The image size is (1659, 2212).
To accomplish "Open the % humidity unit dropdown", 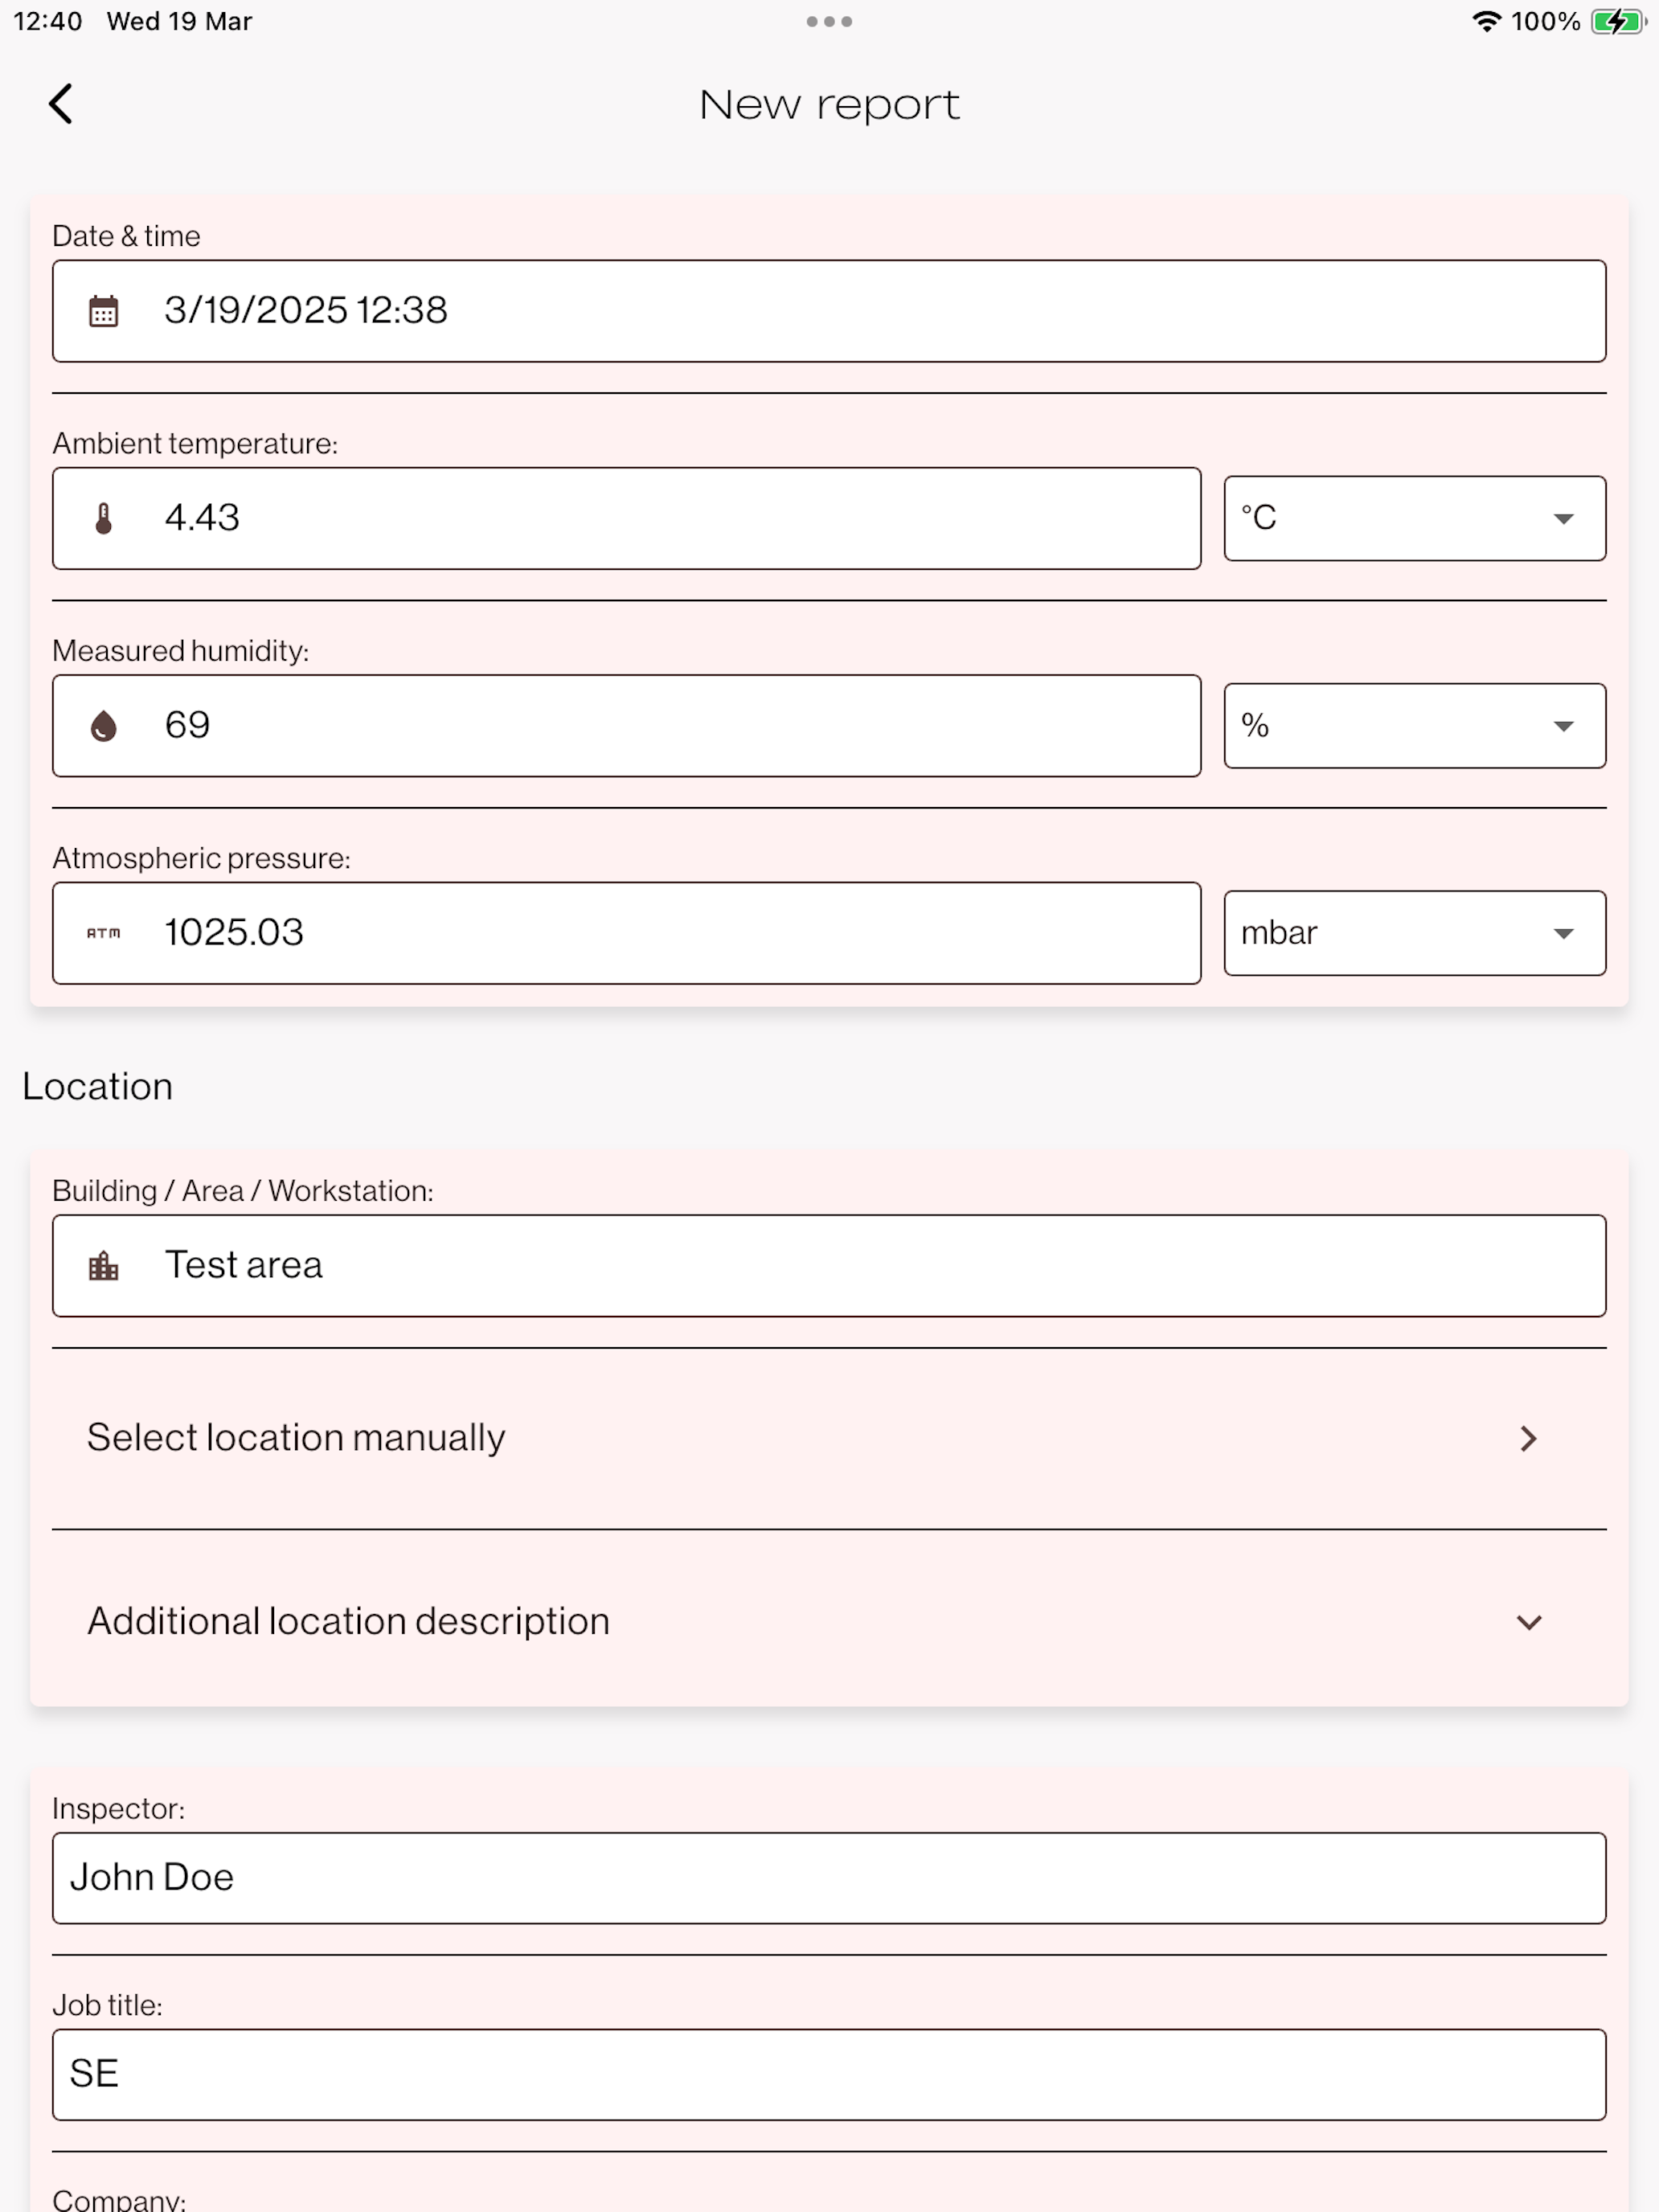I will point(1415,726).
